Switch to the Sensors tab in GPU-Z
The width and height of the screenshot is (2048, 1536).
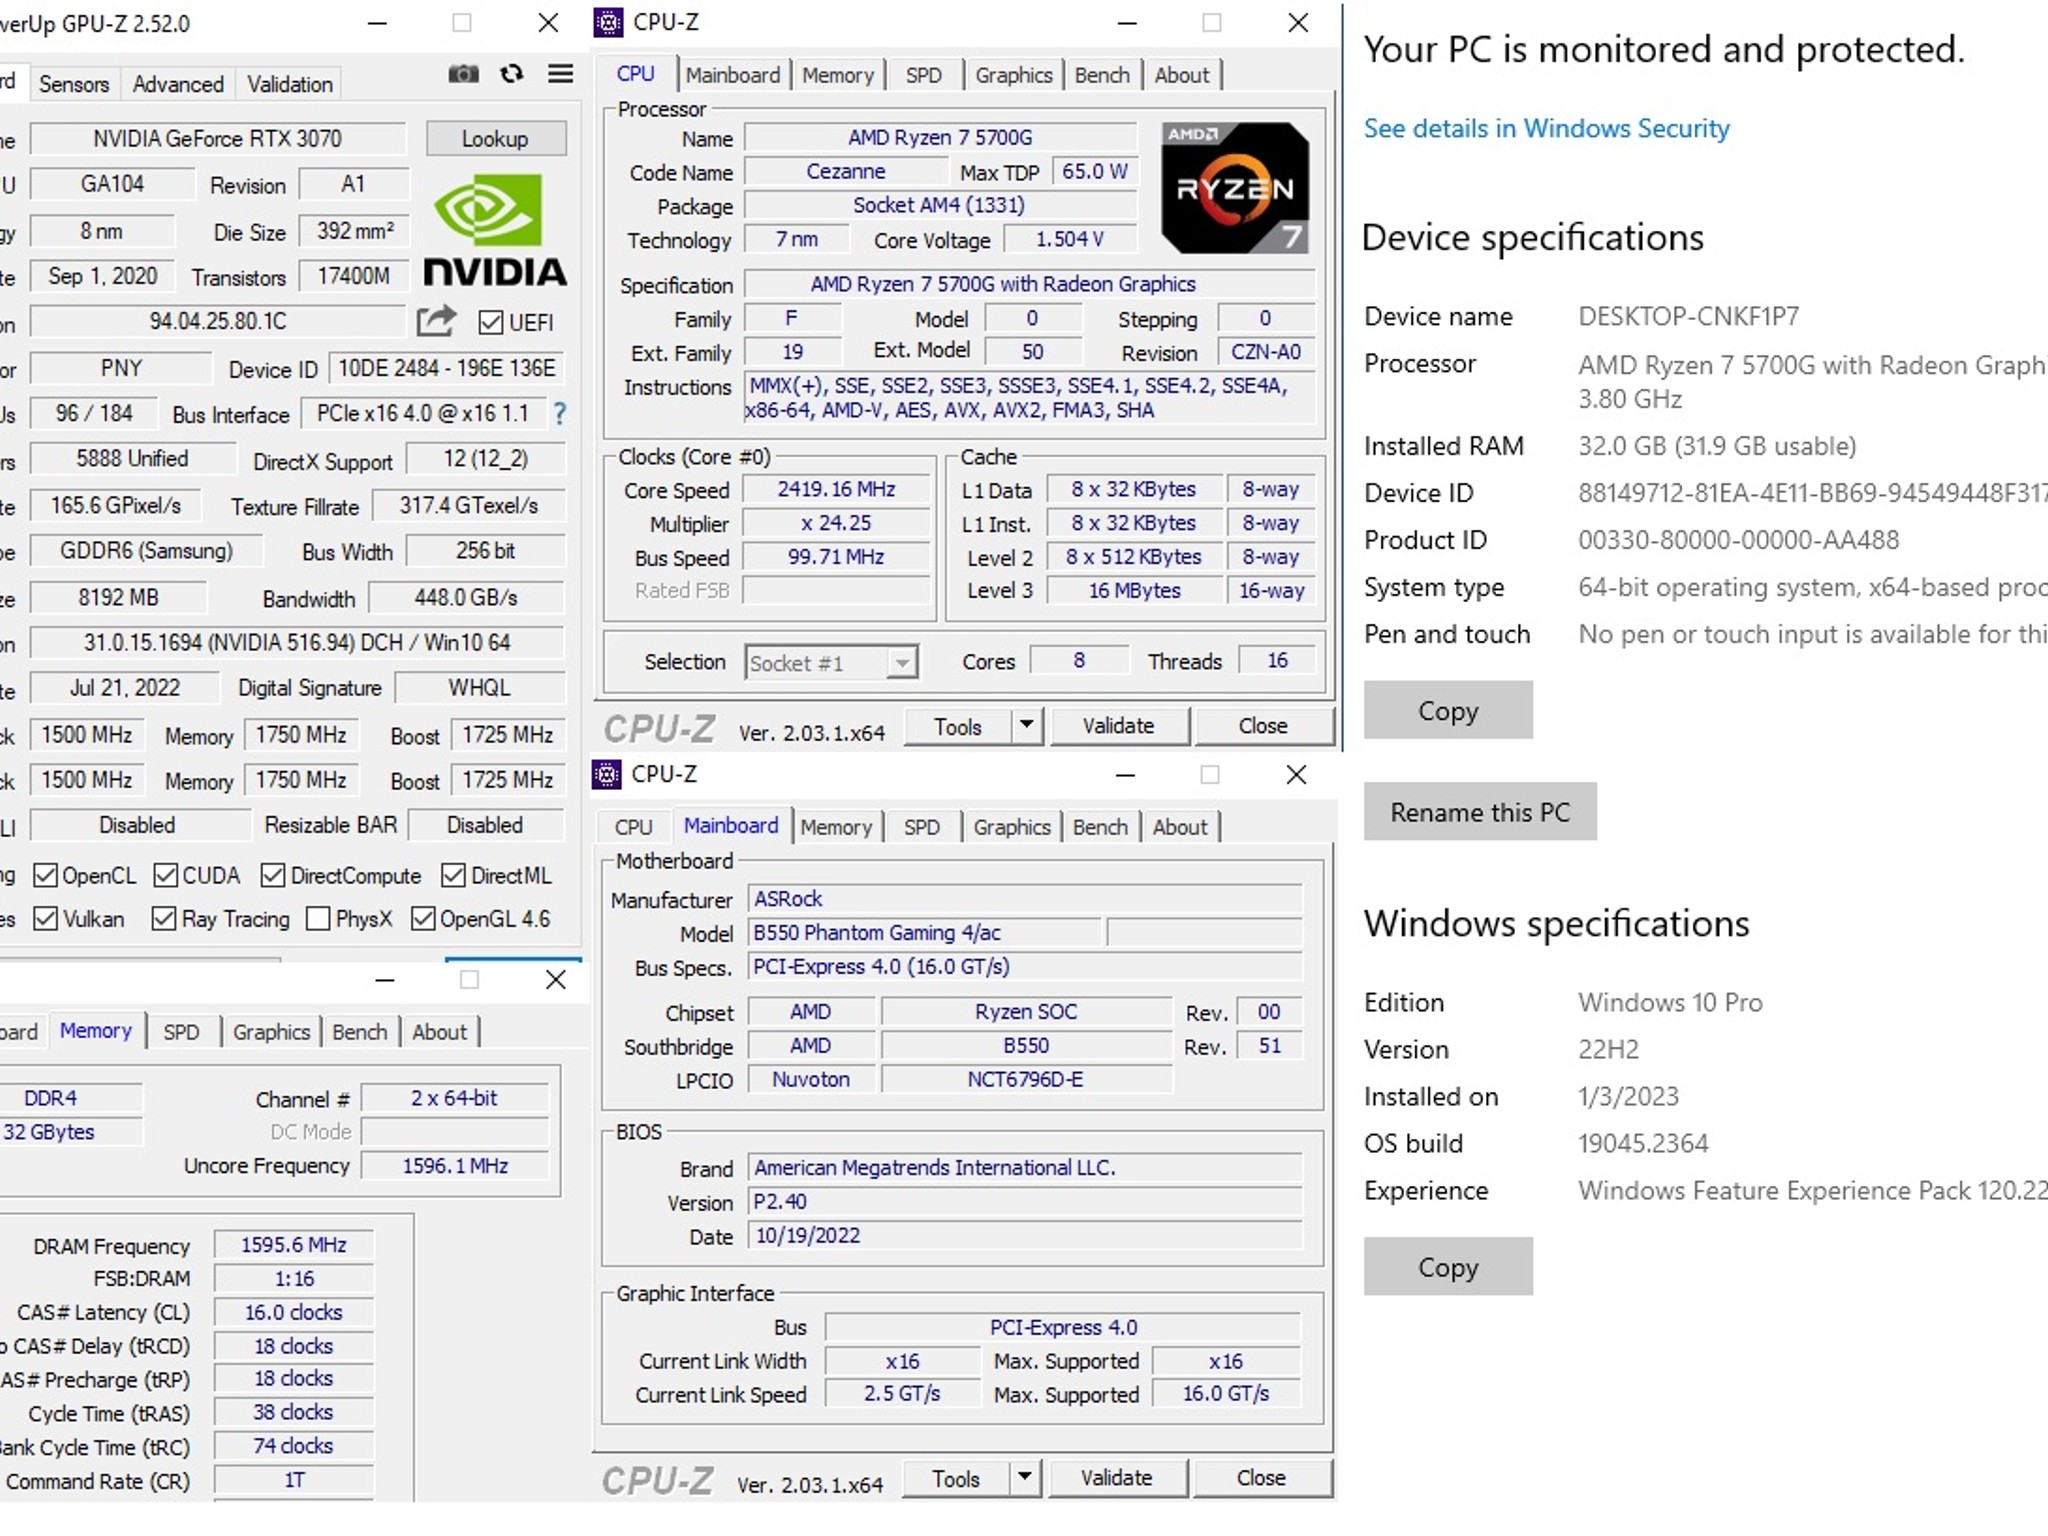[x=73, y=83]
